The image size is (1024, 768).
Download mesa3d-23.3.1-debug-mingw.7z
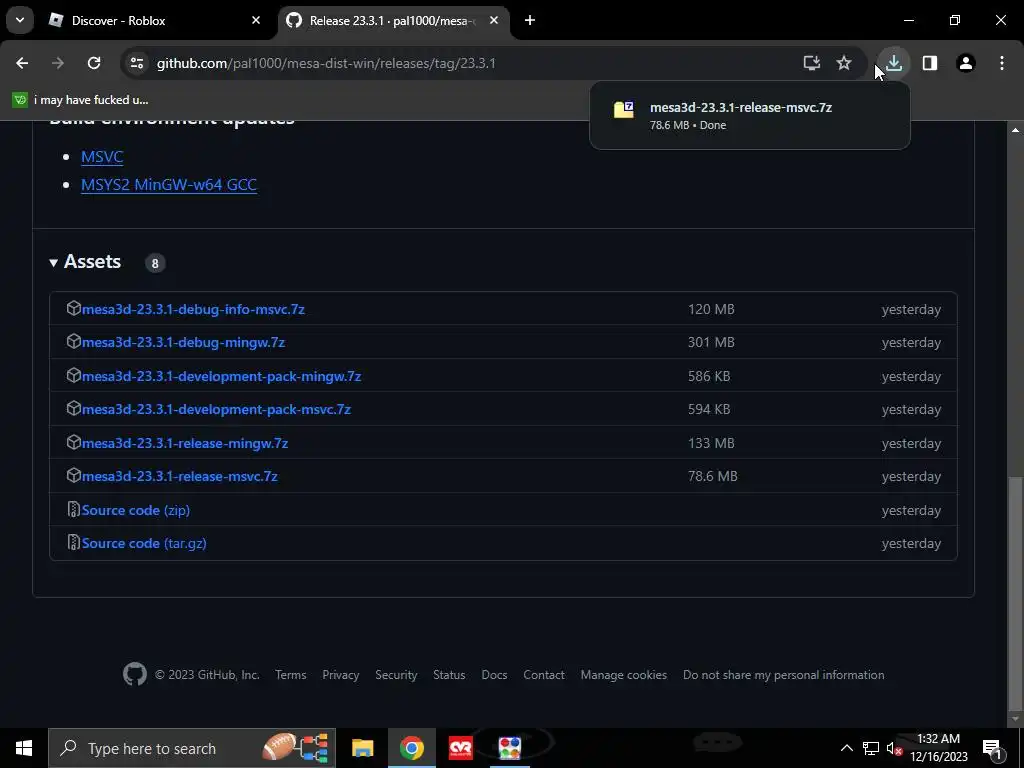coord(184,342)
